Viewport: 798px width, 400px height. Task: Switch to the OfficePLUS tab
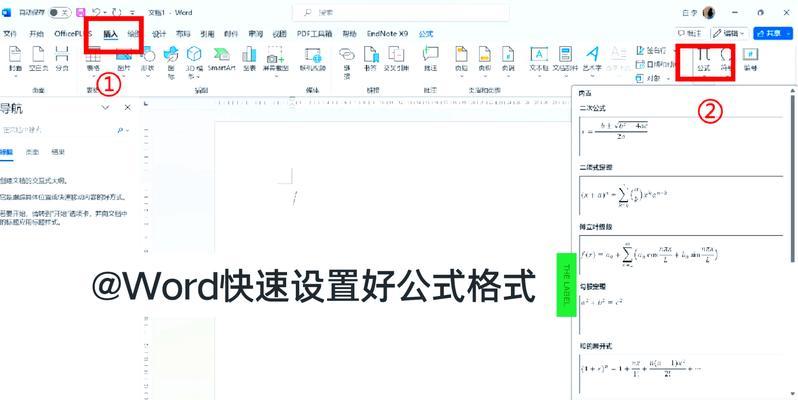(x=73, y=34)
